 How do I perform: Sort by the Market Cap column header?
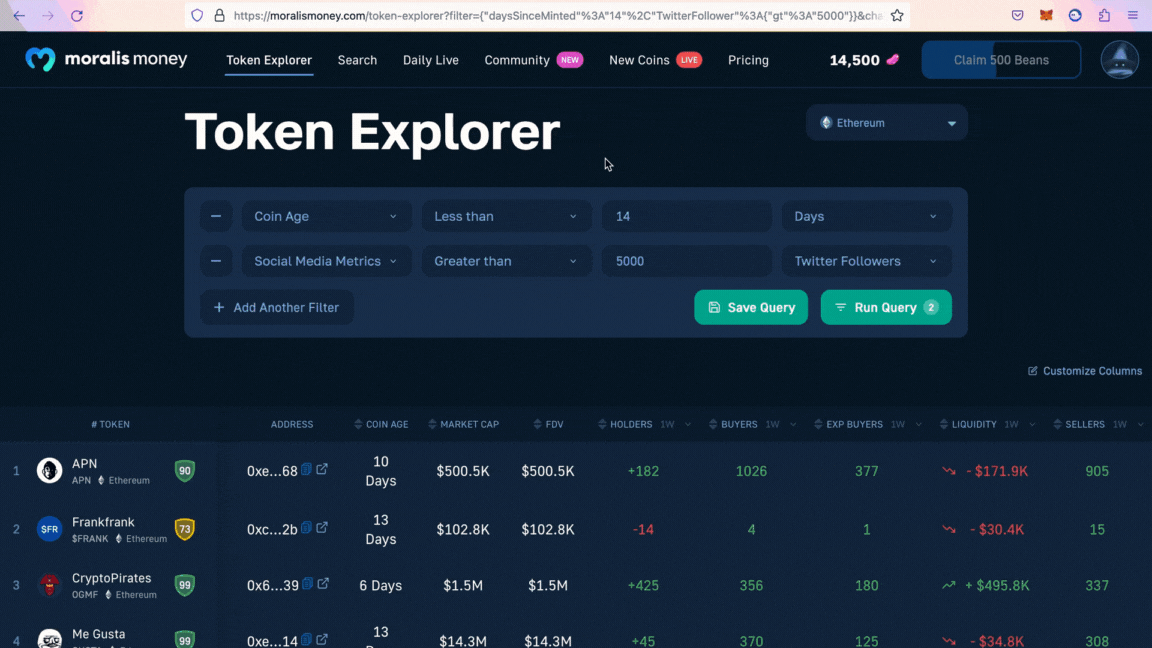tap(463, 424)
